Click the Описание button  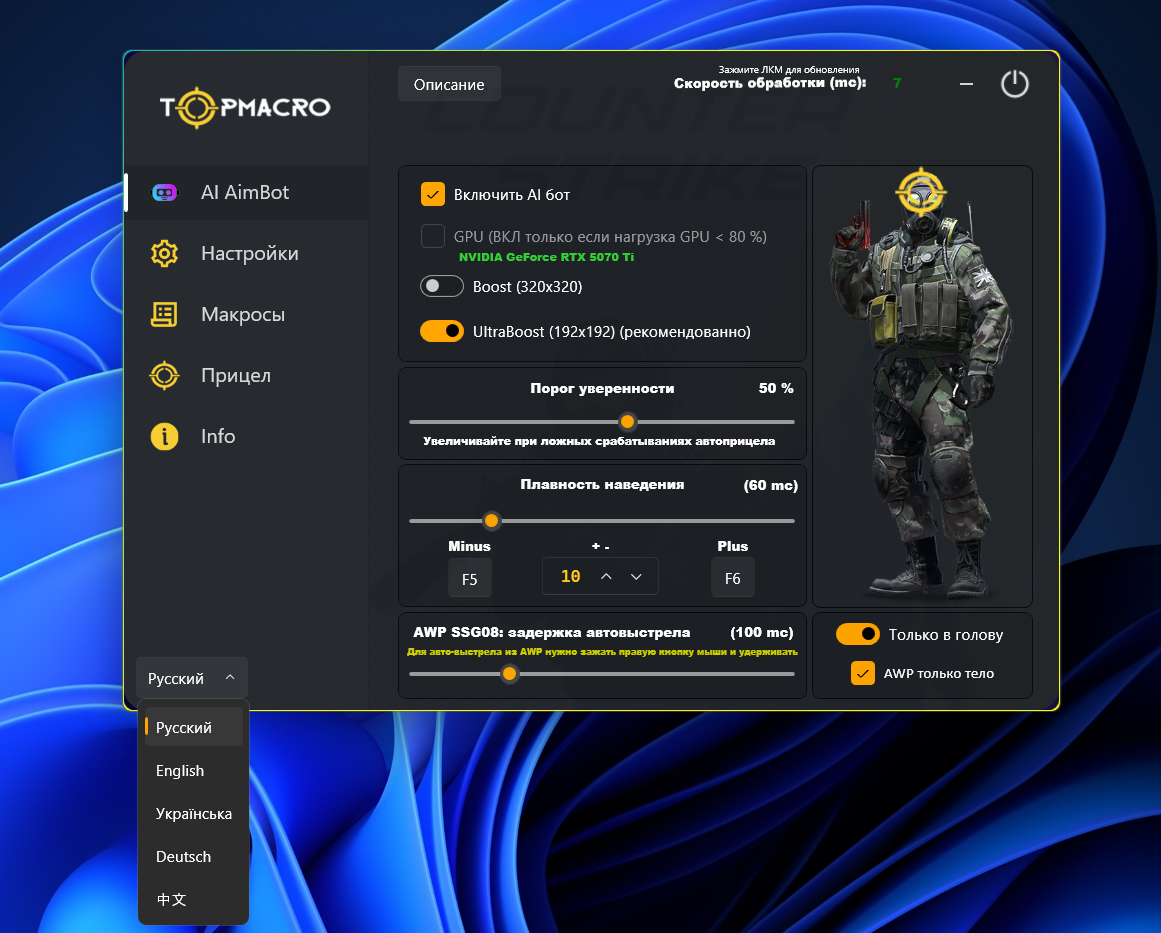tap(449, 84)
